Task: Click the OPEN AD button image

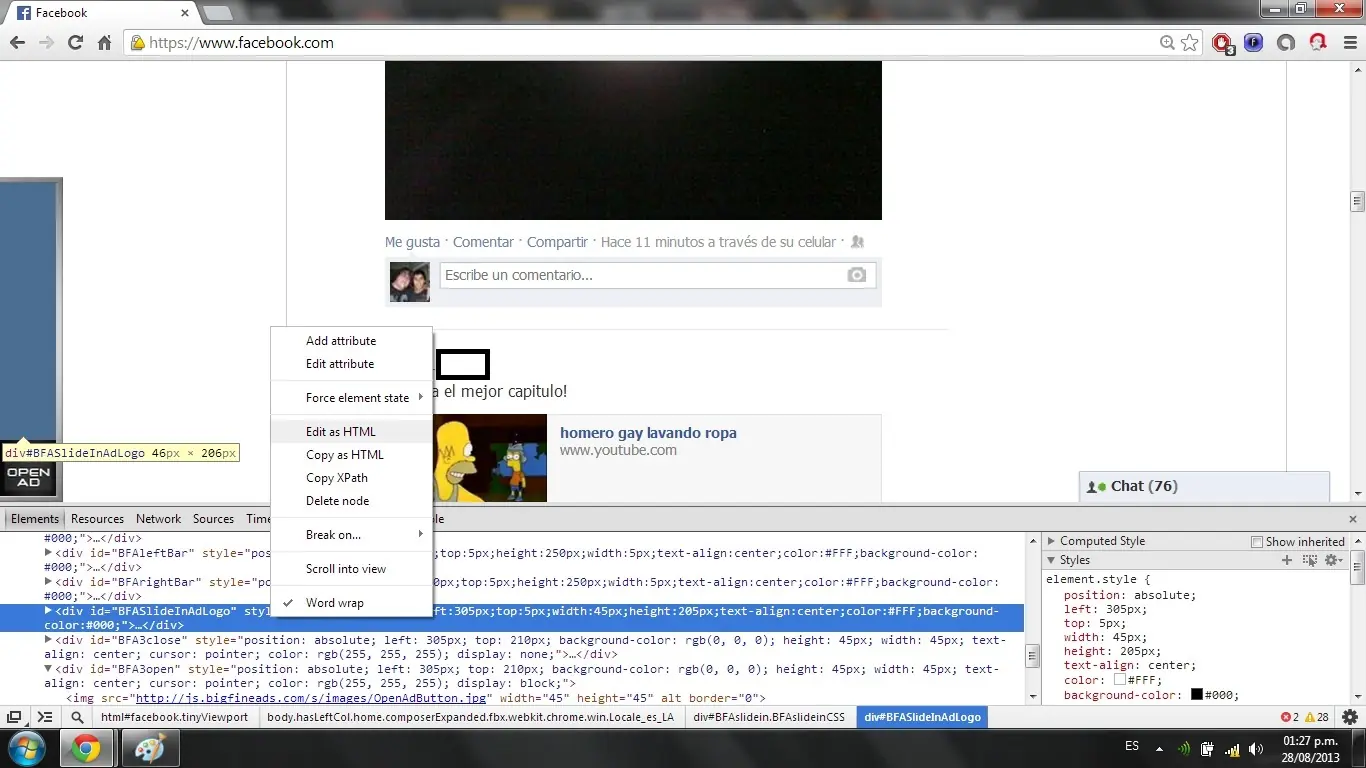Action: point(29,479)
